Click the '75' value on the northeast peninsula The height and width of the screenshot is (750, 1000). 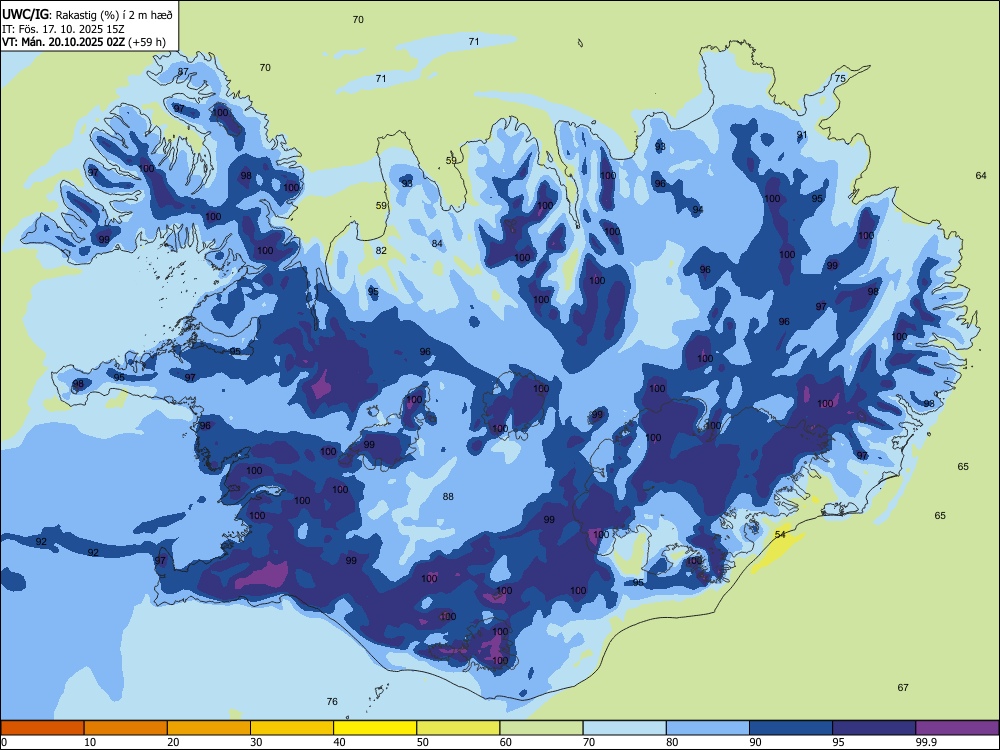841,78
